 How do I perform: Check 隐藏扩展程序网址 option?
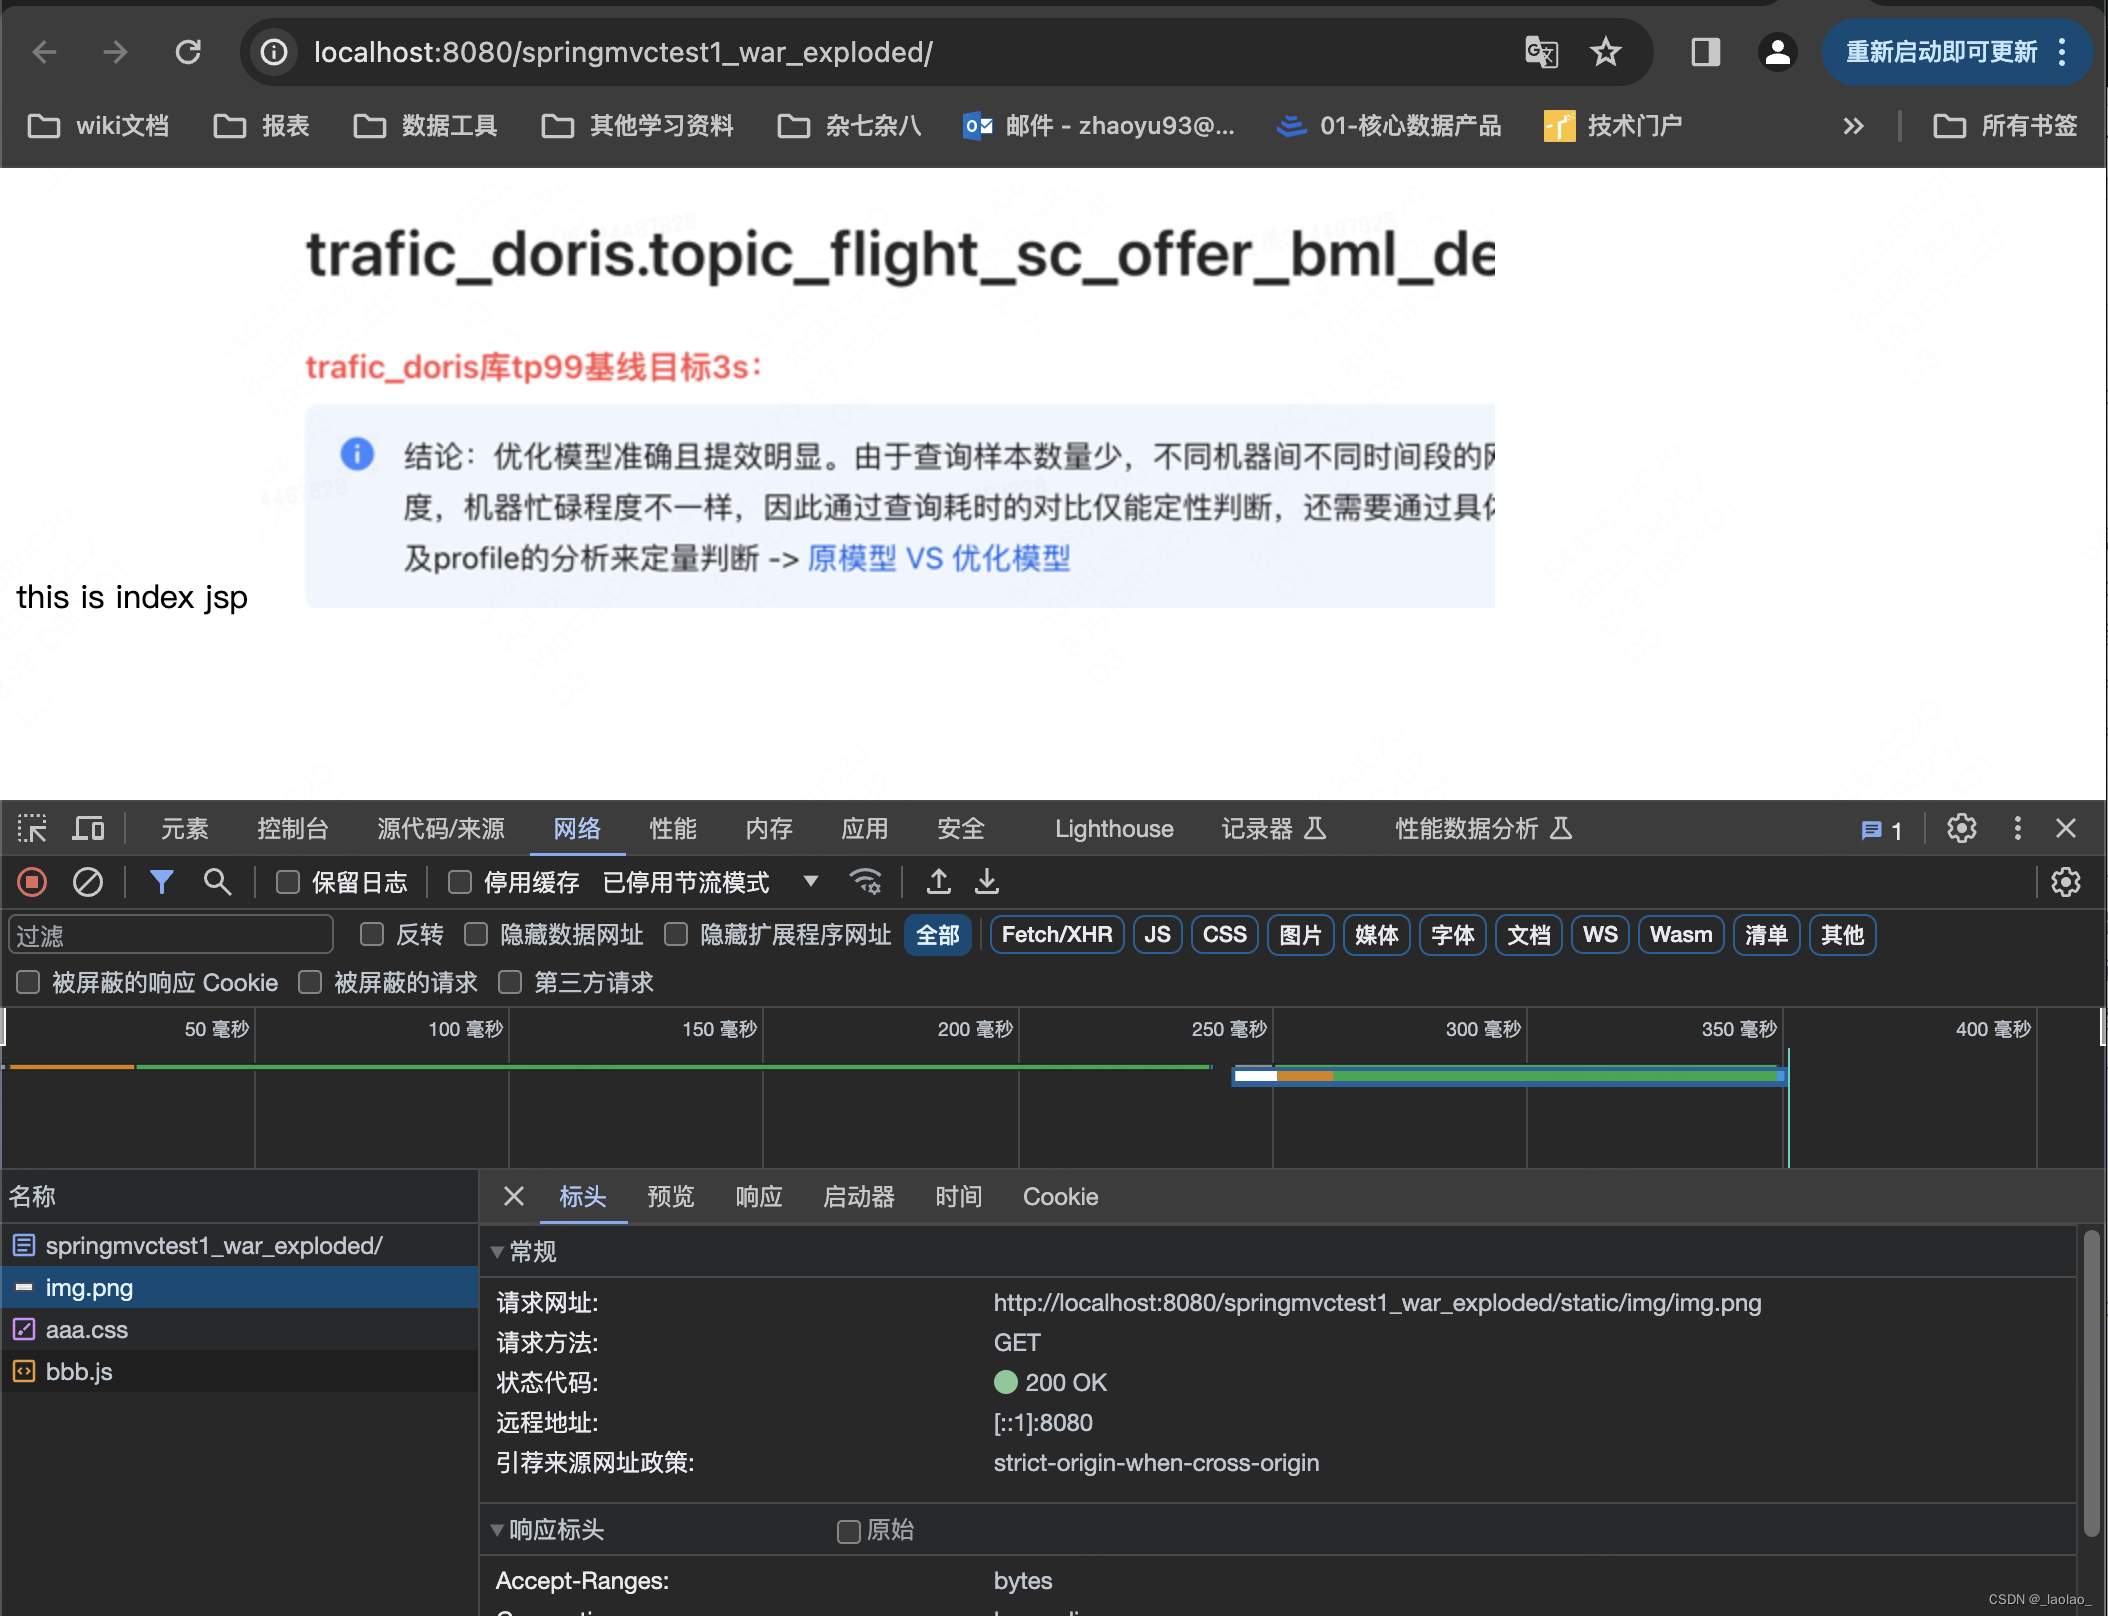coord(676,935)
